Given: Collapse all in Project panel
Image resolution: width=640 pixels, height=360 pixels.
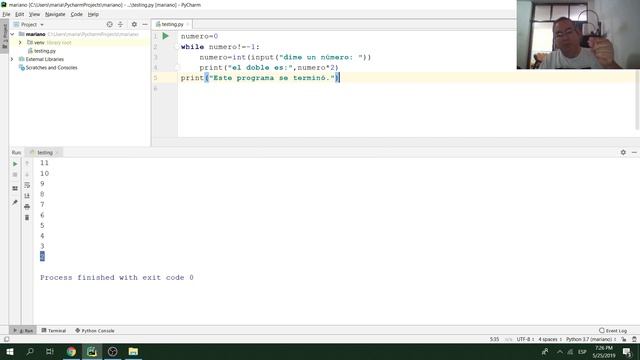Looking at the screenshot, I should pyautogui.click(x=120, y=24).
